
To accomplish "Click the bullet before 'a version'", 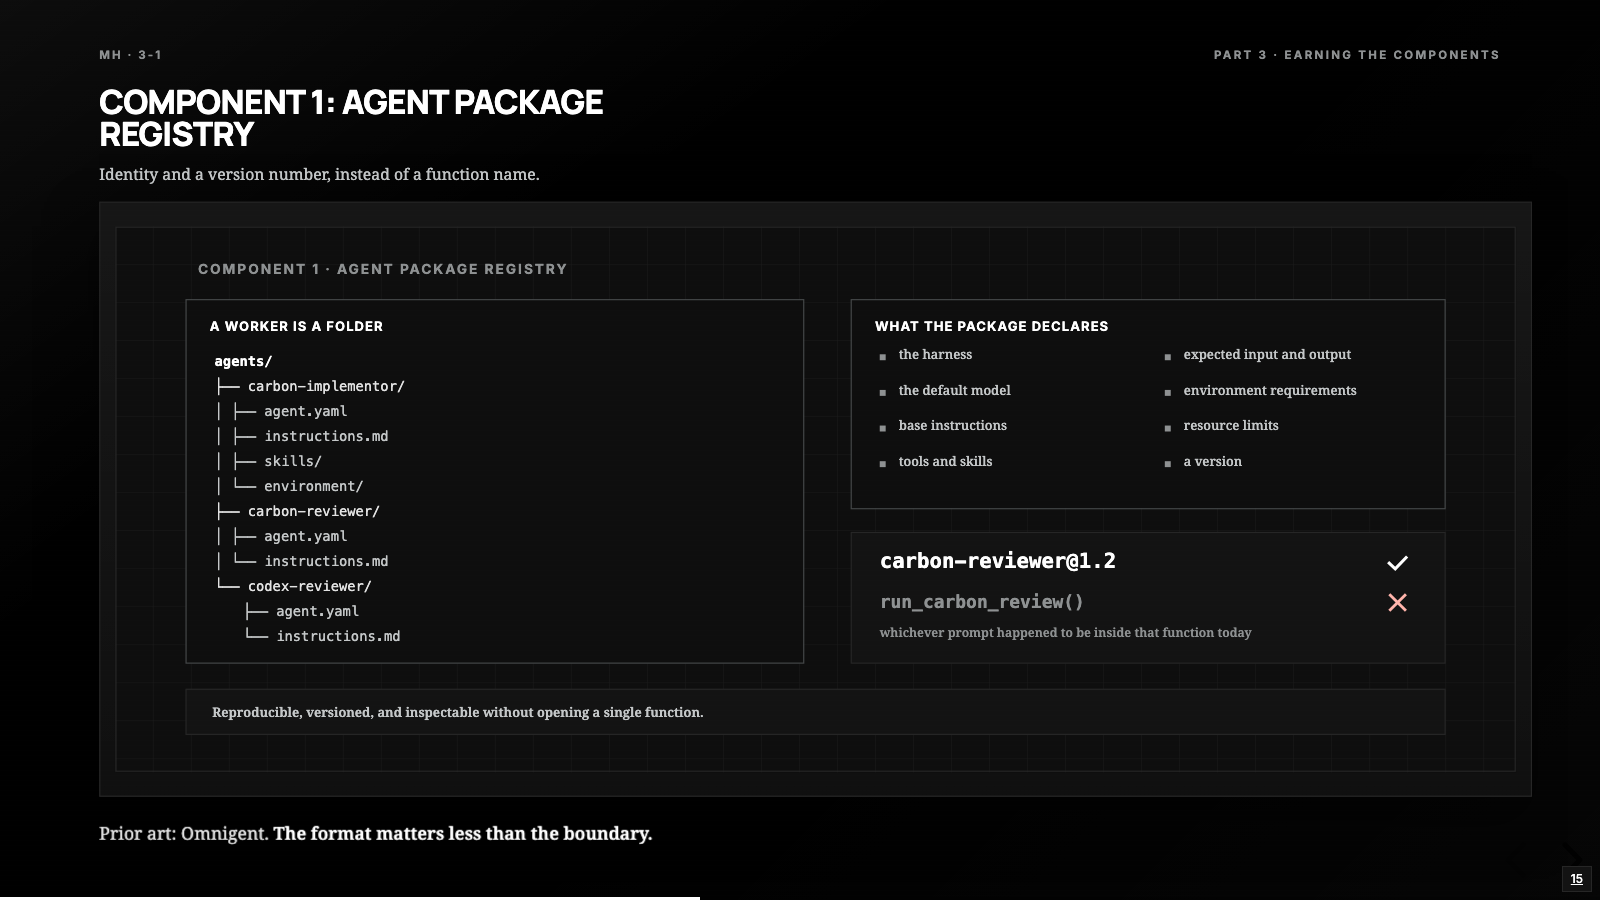I will pyautogui.click(x=1168, y=464).
